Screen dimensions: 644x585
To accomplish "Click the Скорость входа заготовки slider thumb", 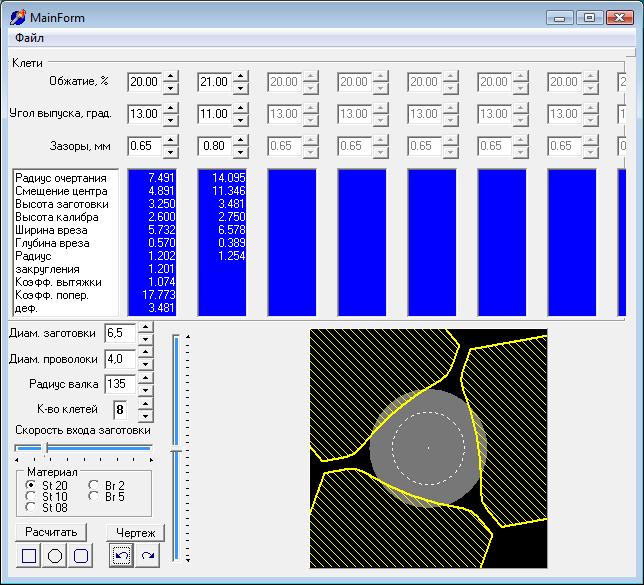I will (x=46, y=448).
